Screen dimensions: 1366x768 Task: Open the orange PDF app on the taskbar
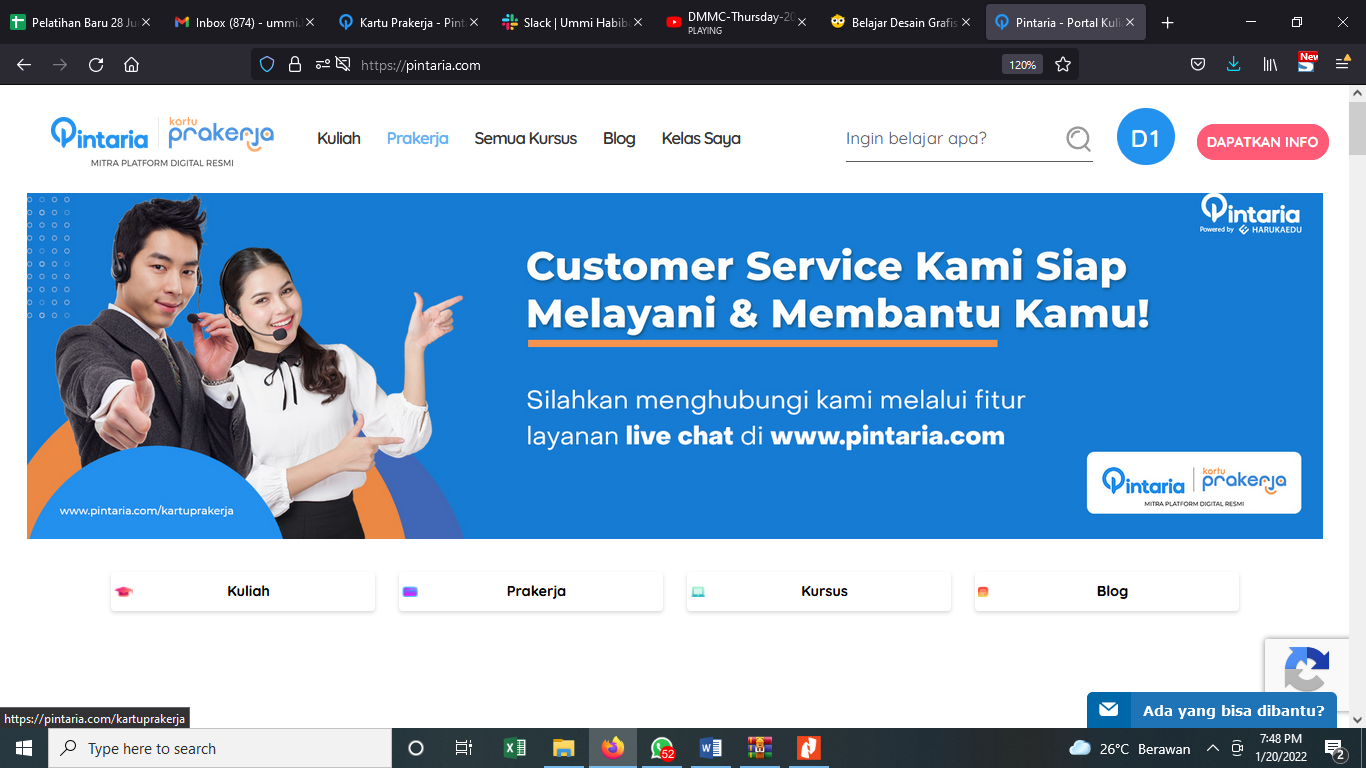(x=809, y=748)
